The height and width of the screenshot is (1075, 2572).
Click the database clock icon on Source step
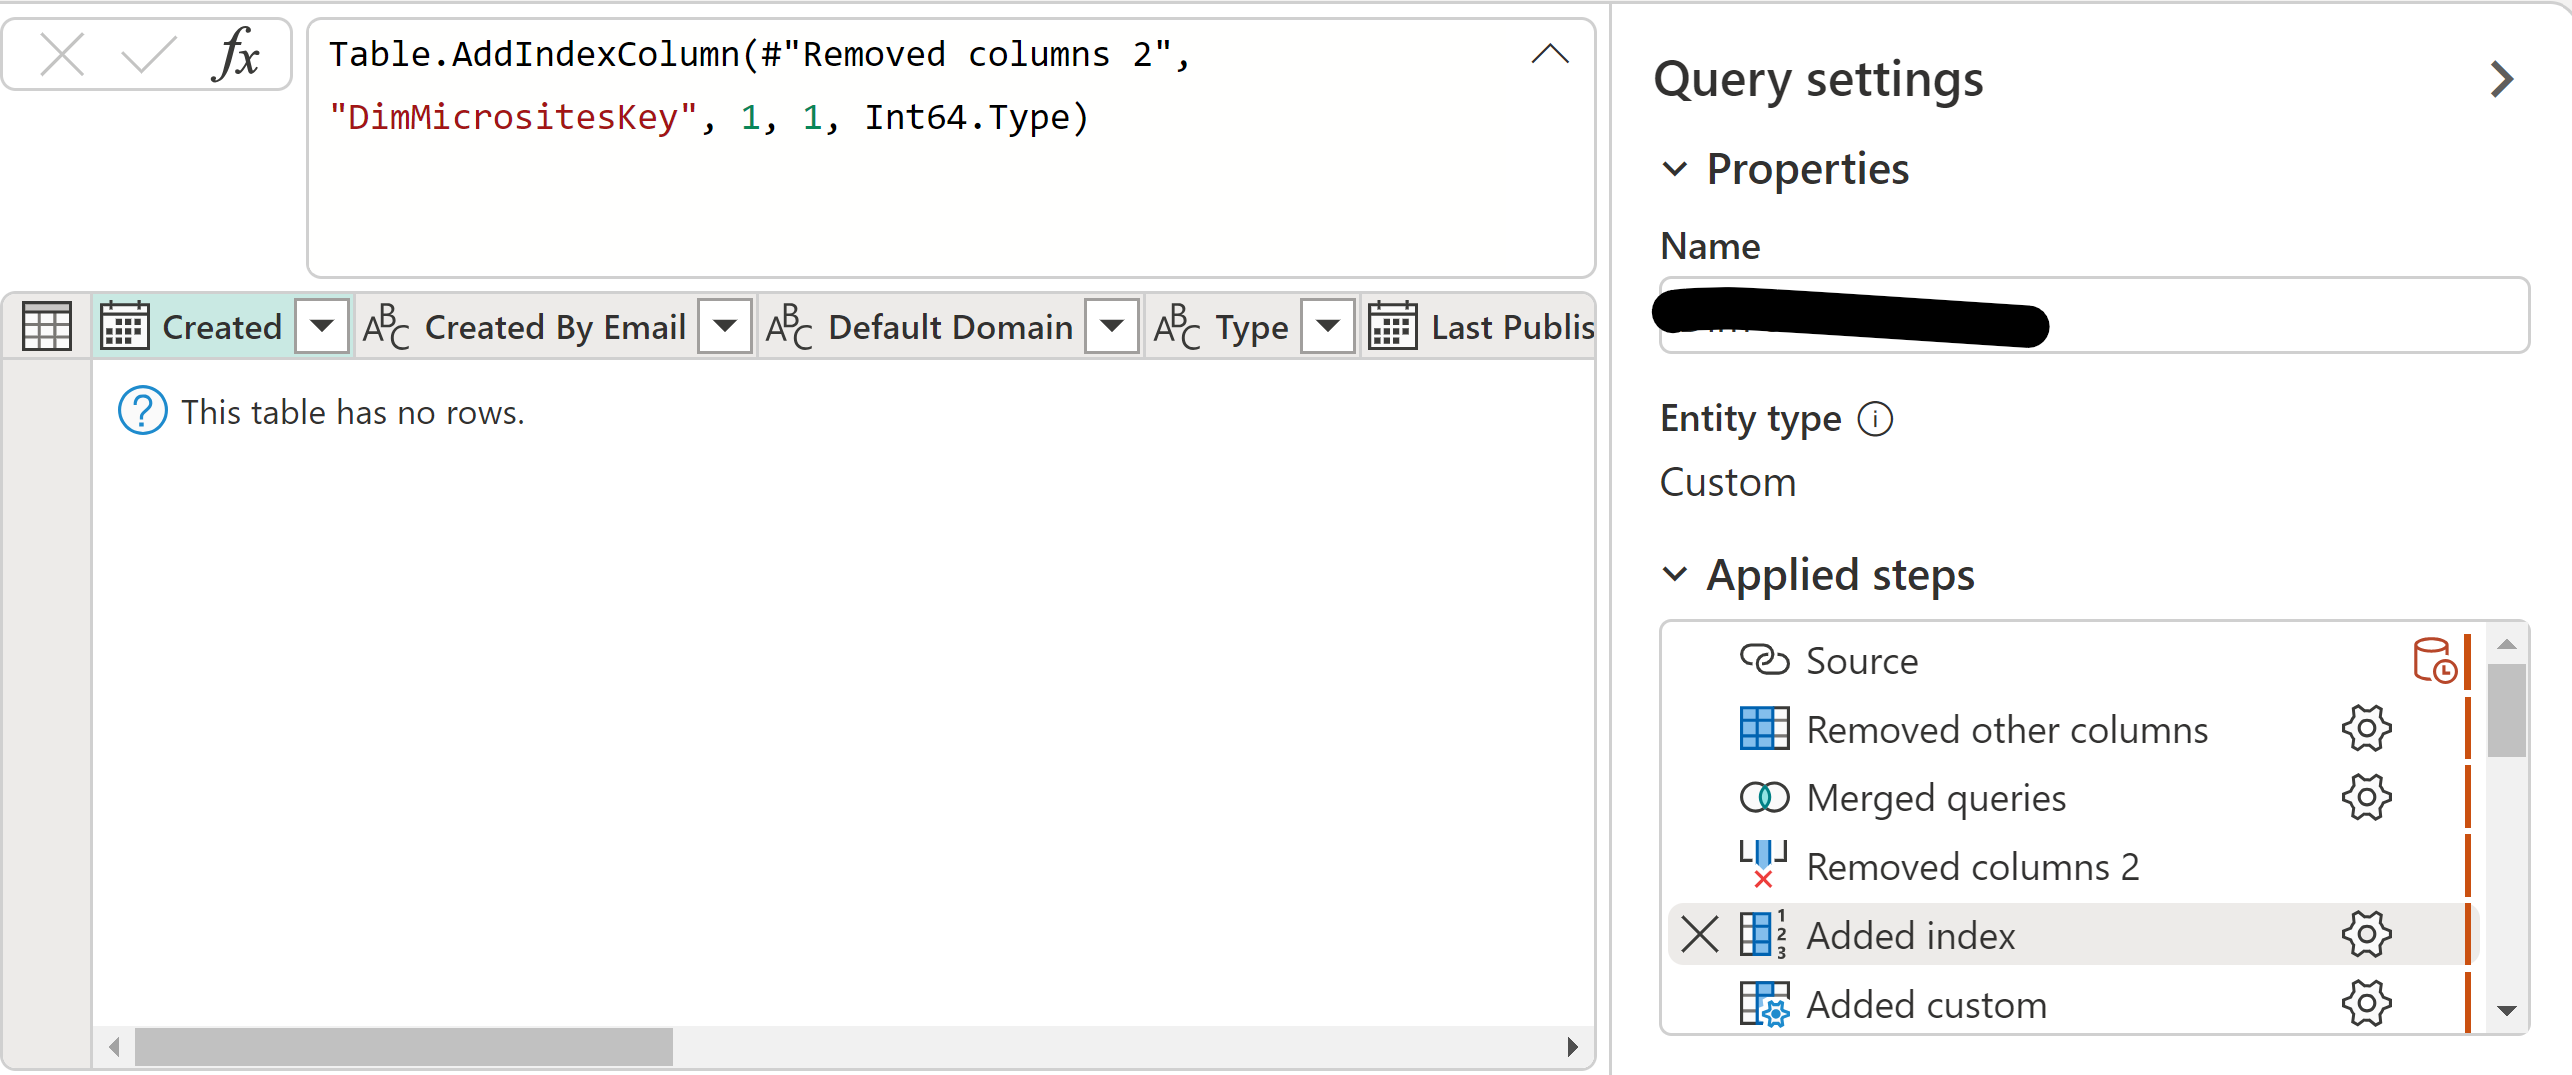2434,661
